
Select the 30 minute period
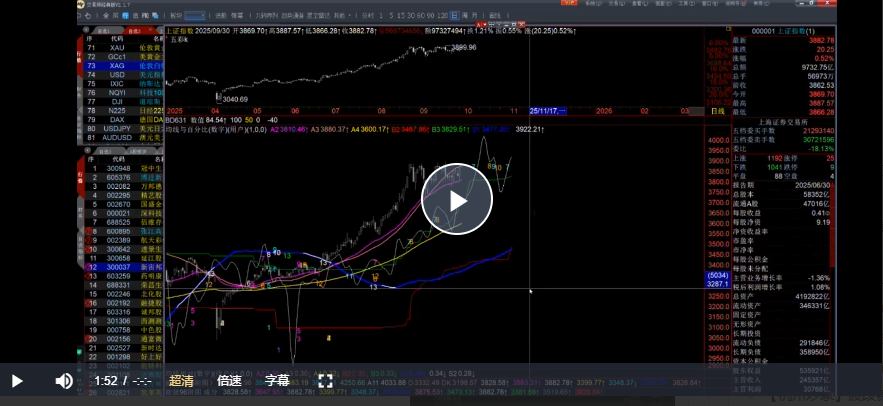click(411, 16)
